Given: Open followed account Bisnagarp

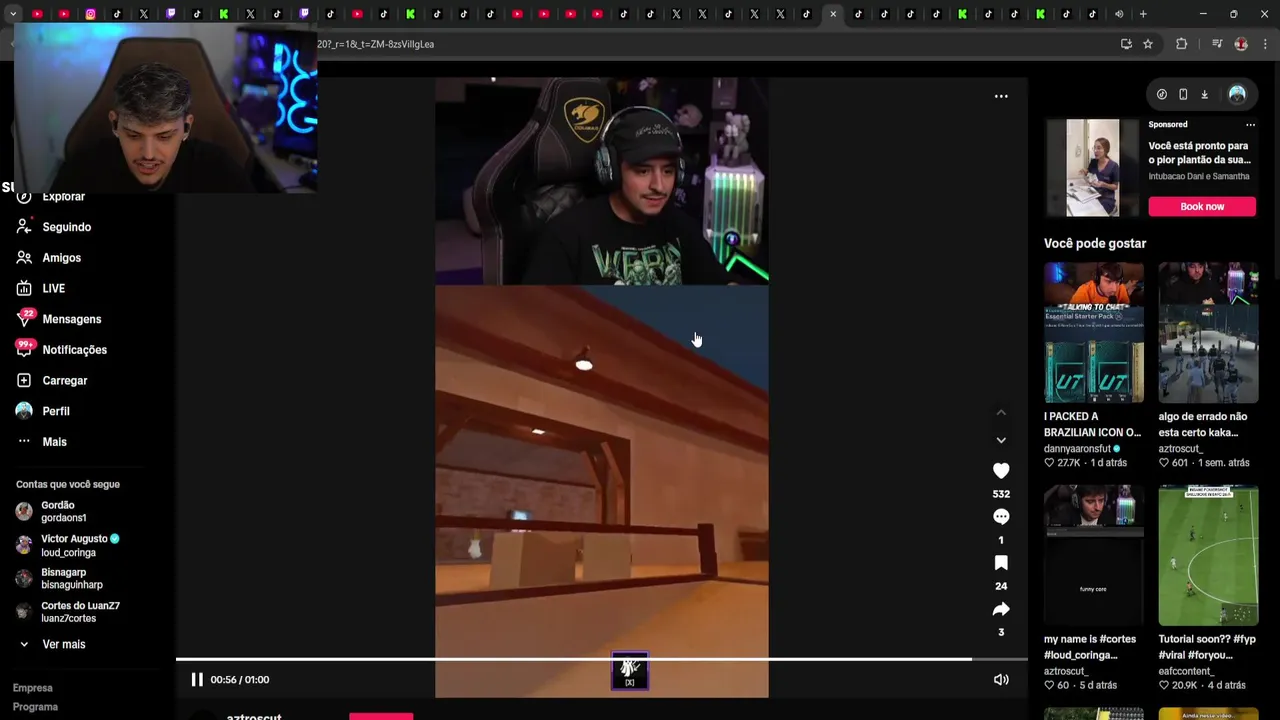Looking at the screenshot, I should pos(59,579).
